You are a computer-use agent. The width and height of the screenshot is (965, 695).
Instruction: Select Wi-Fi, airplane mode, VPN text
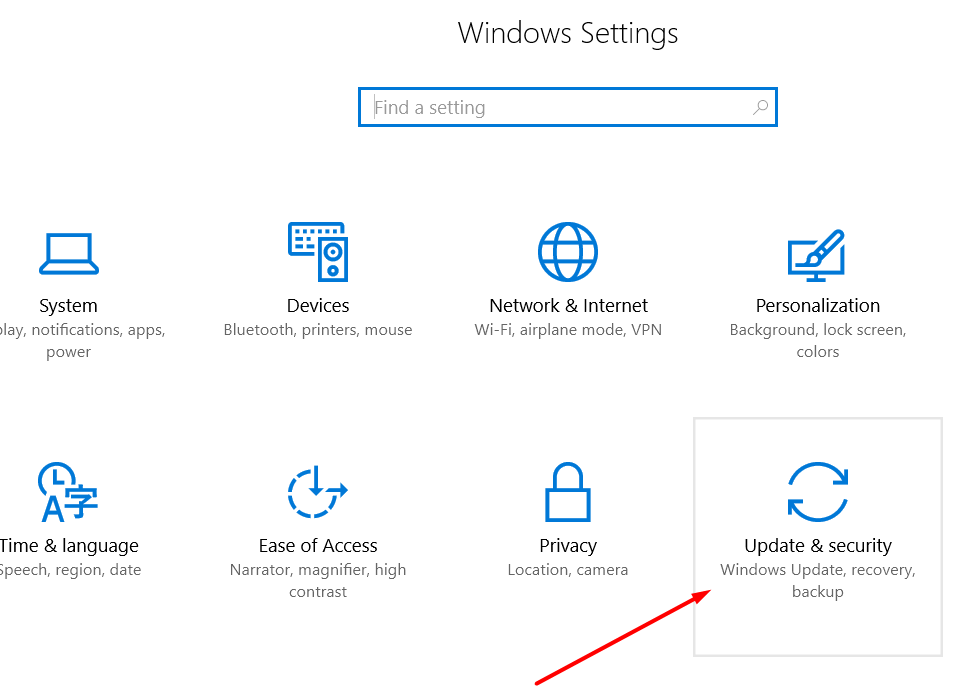[567, 329]
